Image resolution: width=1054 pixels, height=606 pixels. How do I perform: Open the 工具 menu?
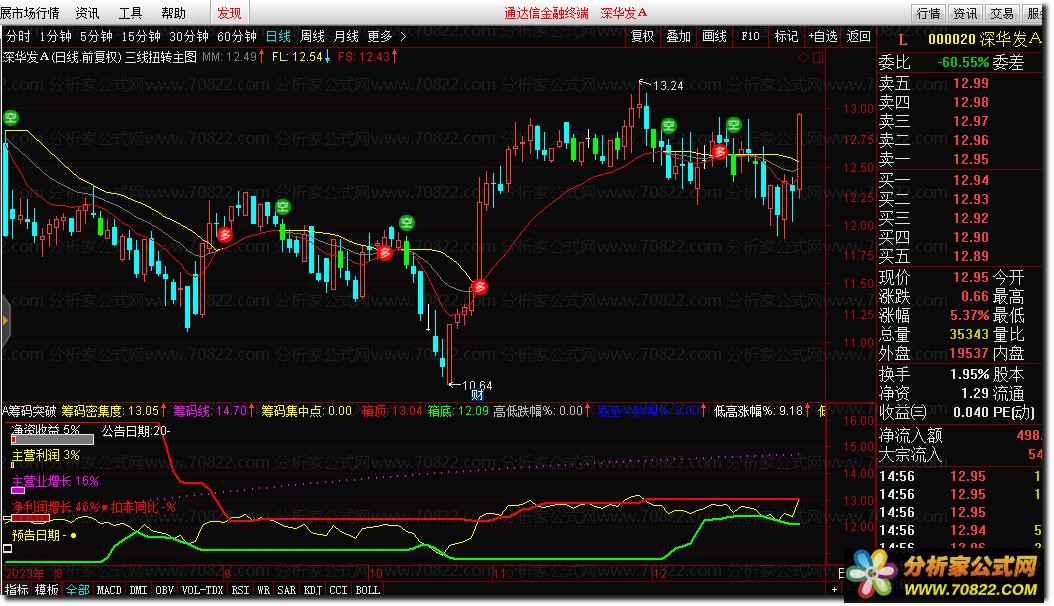click(x=130, y=13)
